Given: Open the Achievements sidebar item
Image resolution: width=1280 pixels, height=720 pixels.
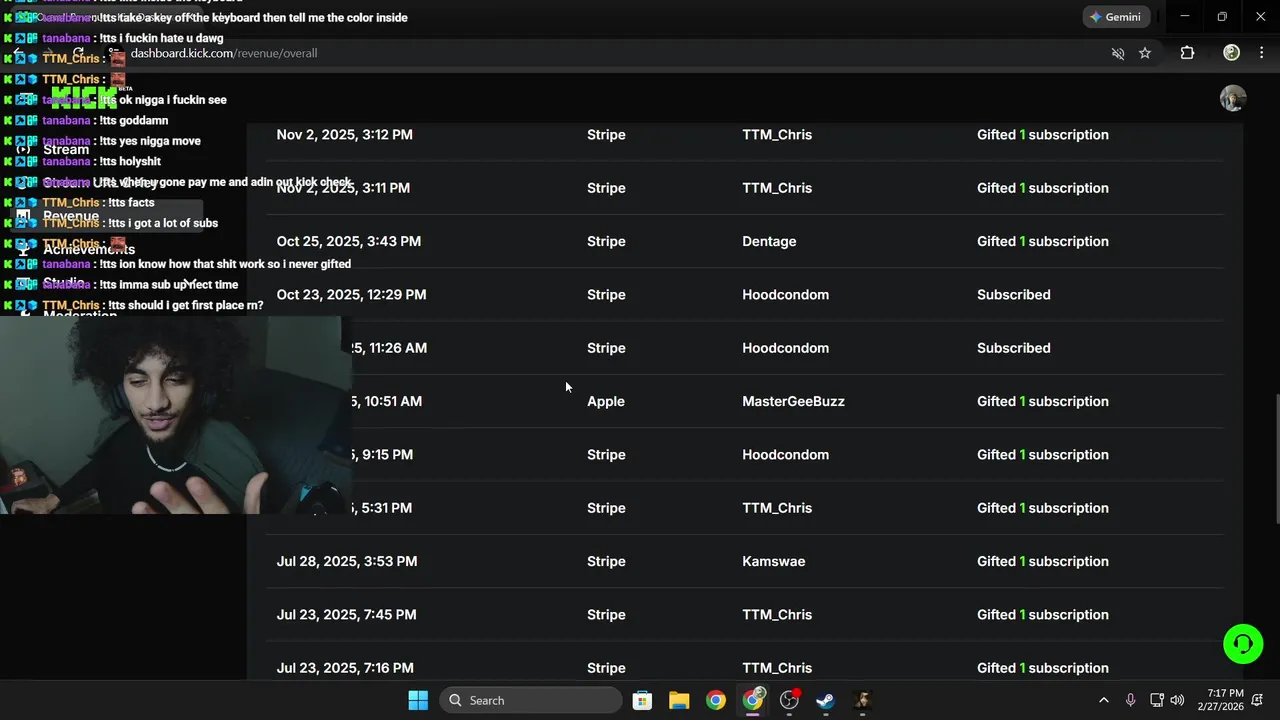Looking at the screenshot, I should tap(89, 249).
